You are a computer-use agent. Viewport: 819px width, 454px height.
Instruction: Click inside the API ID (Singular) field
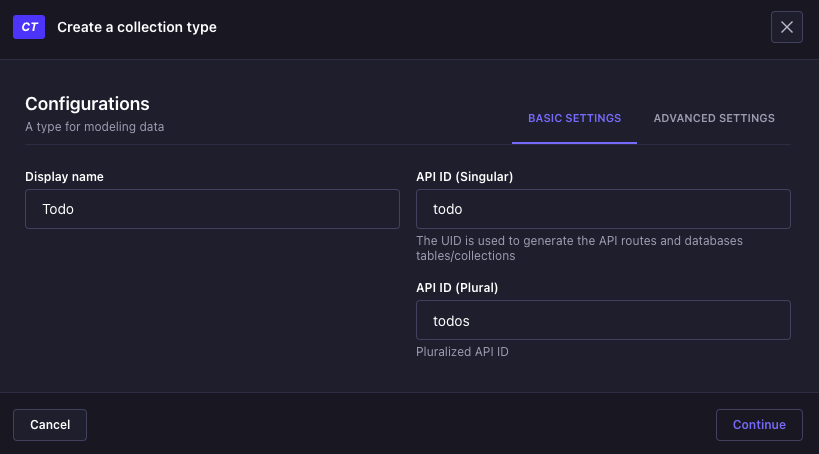(603, 209)
